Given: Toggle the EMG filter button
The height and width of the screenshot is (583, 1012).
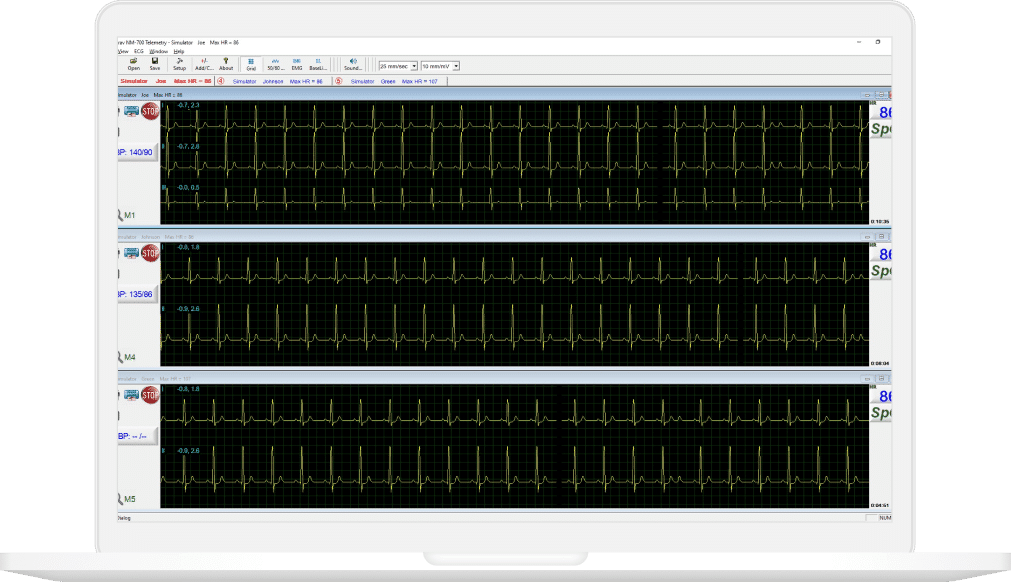Looking at the screenshot, I should (297, 63).
